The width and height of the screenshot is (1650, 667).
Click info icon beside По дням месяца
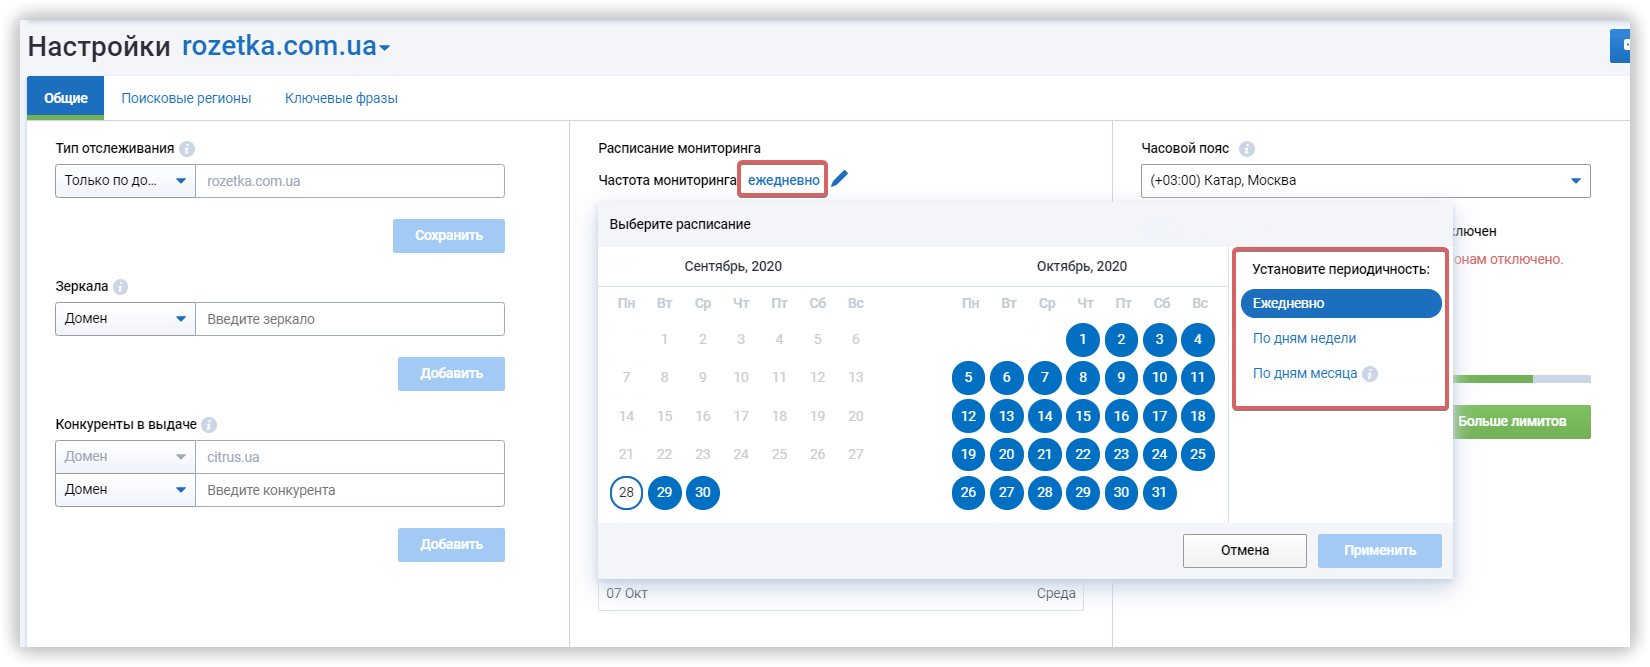click(1370, 374)
